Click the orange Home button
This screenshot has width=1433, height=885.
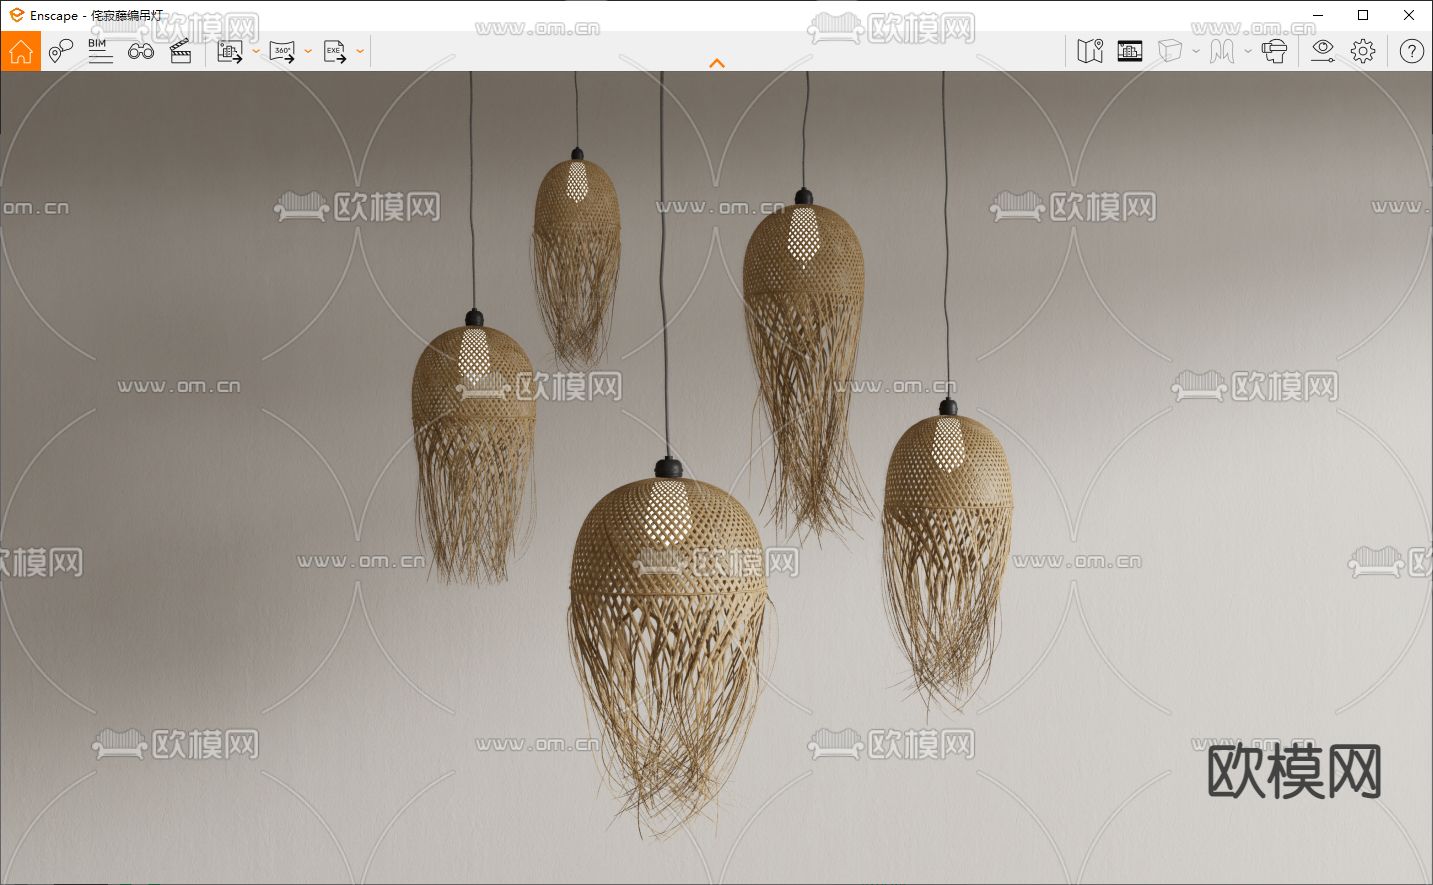(21, 51)
